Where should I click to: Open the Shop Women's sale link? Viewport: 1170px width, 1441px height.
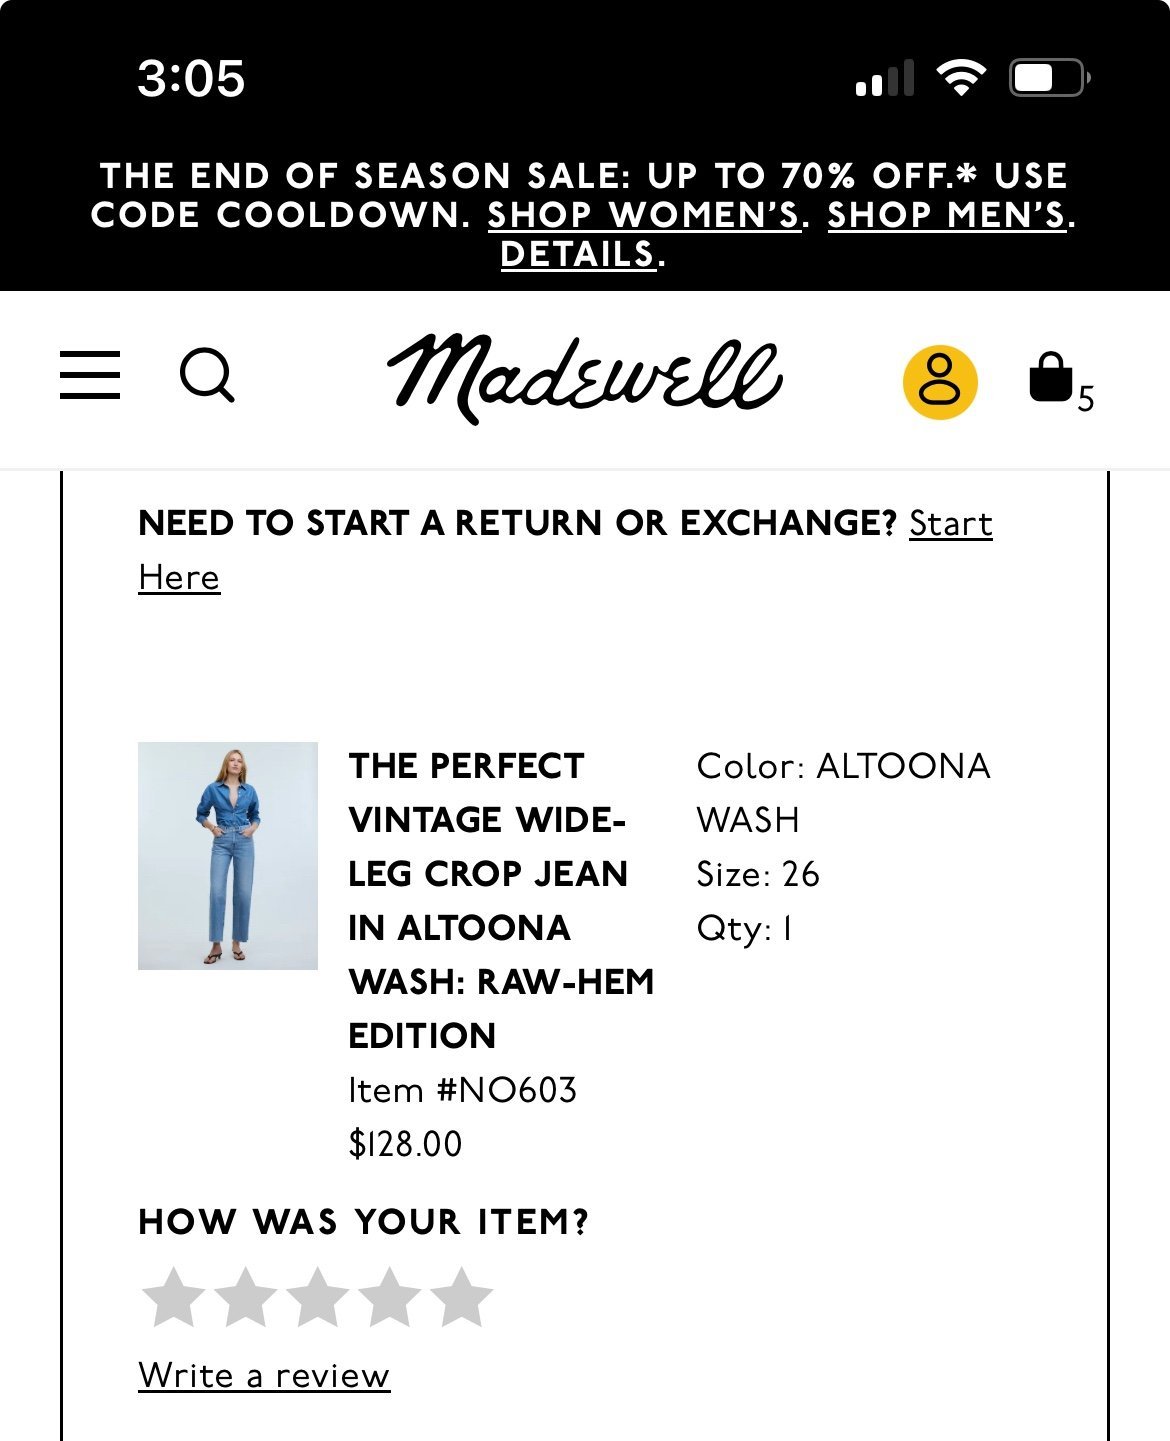pyautogui.click(x=644, y=215)
